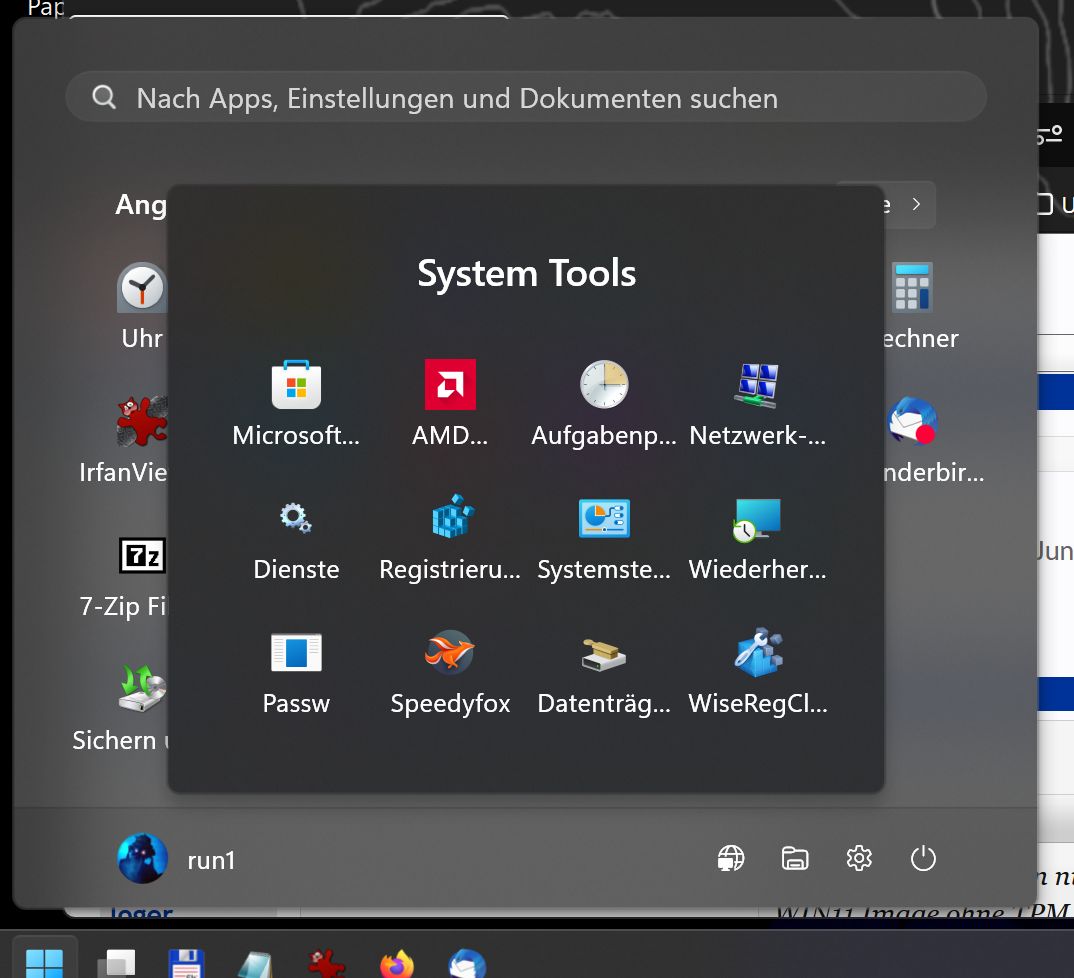This screenshot has width=1074, height=978.
Task: Launch Registrierungs-Editor cube icon
Action: pyautogui.click(x=452, y=516)
